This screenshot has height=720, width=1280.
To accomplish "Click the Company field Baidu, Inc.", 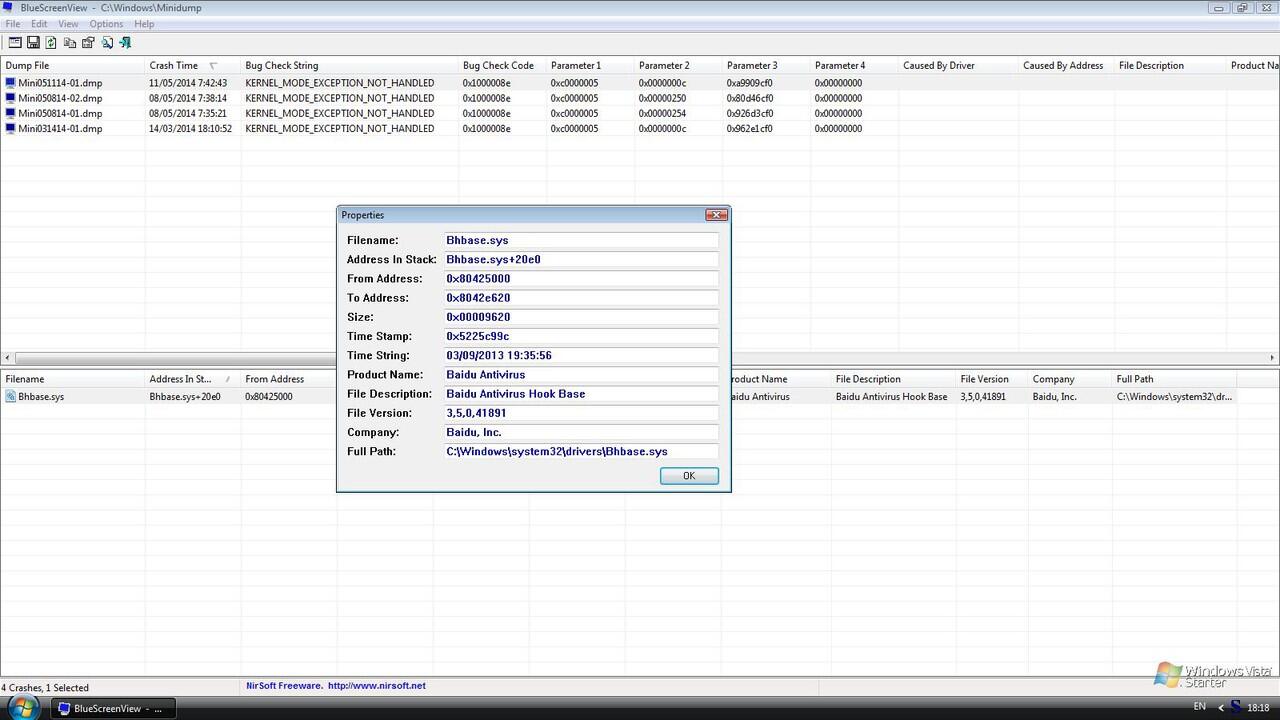I will click(581, 432).
